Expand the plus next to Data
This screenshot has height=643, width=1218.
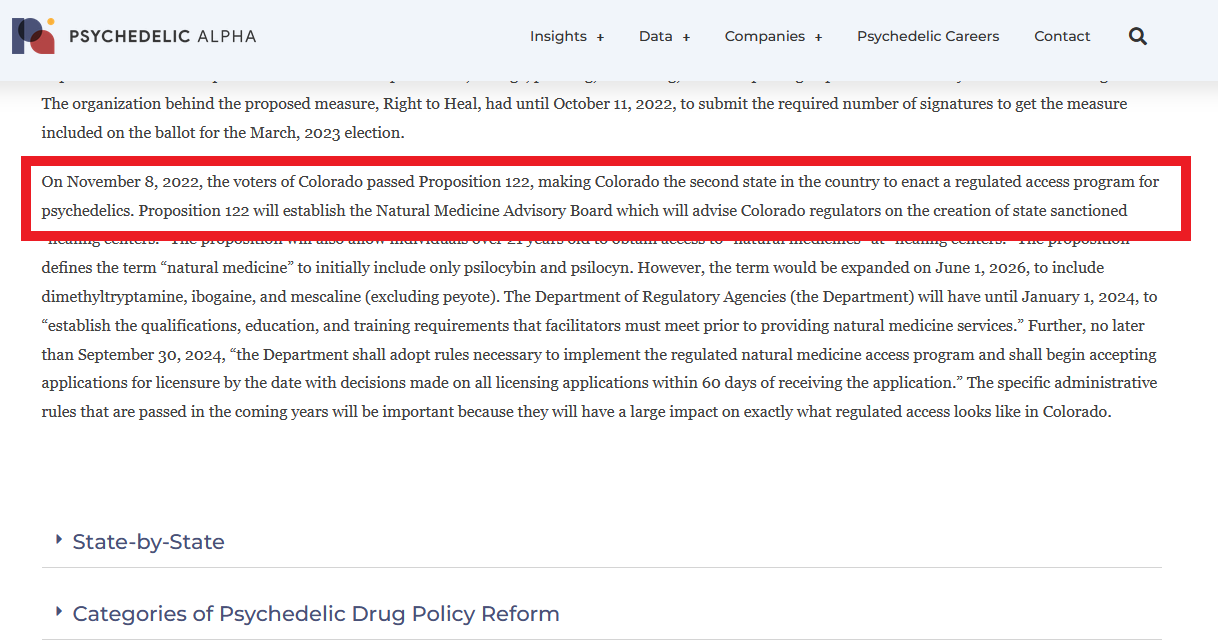coord(686,37)
